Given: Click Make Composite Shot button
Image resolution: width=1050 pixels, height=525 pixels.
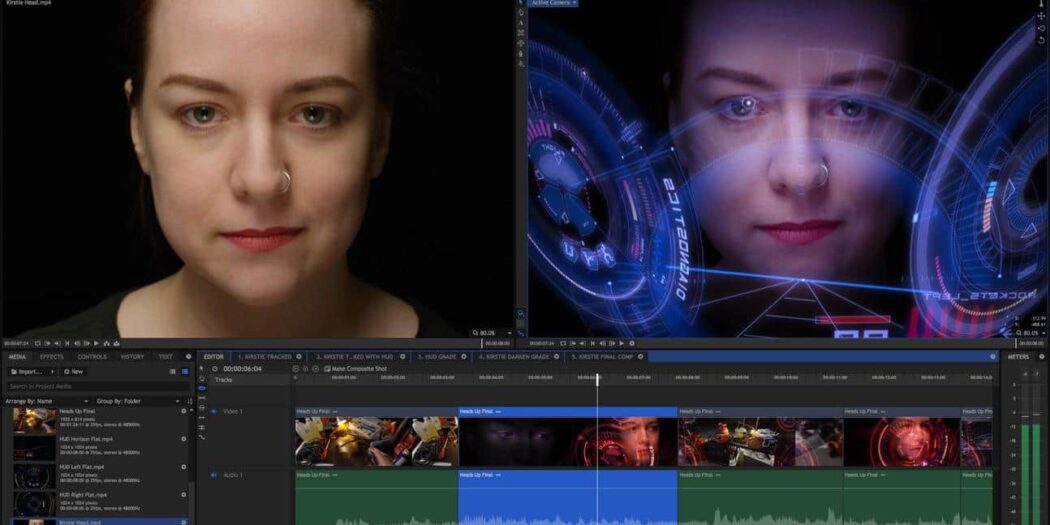Looking at the screenshot, I should (355, 369).
